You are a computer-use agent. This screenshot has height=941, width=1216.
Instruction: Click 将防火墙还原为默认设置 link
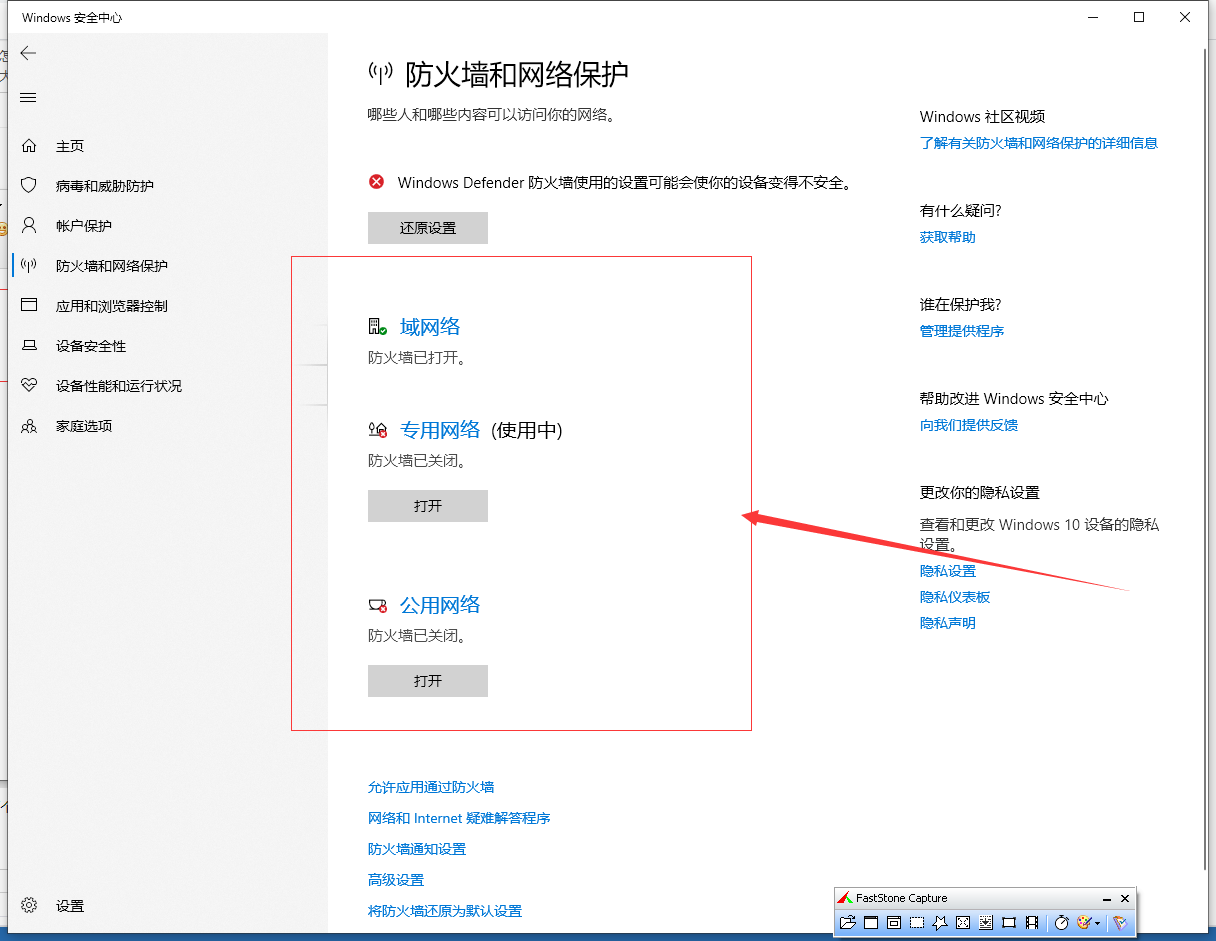coord(445,911)
